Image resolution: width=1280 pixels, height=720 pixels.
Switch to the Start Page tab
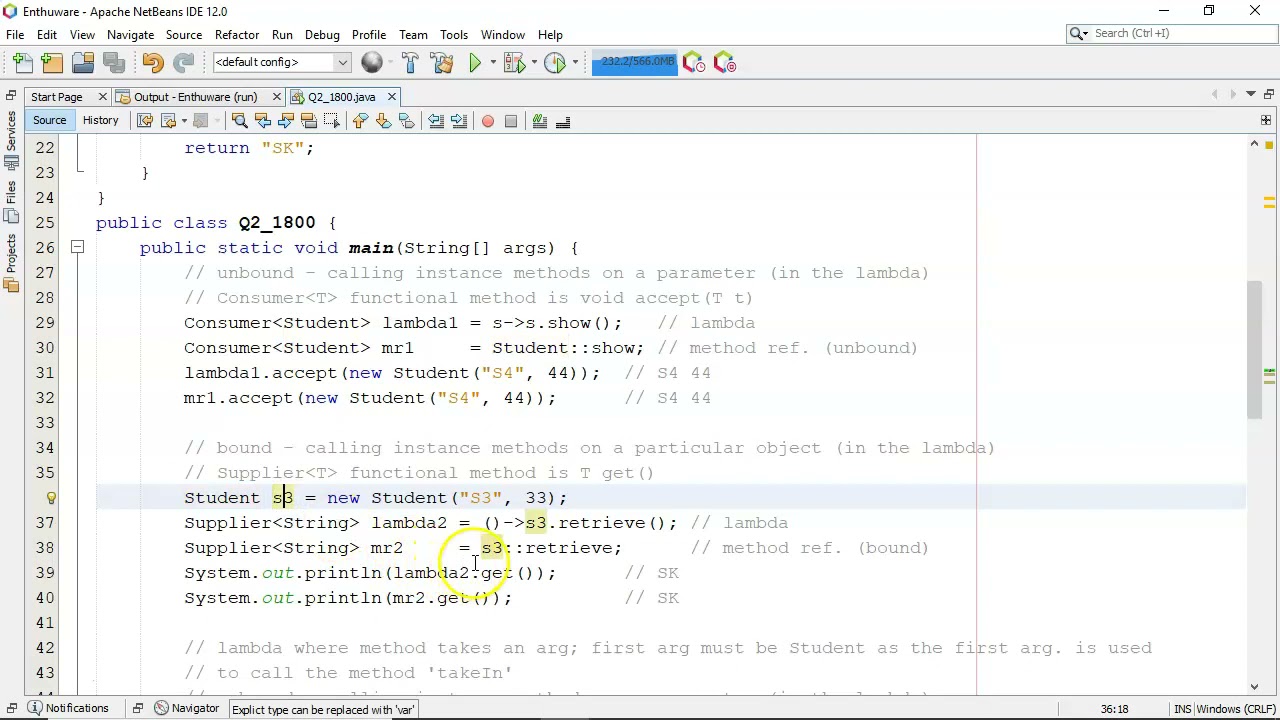point(56,97)
